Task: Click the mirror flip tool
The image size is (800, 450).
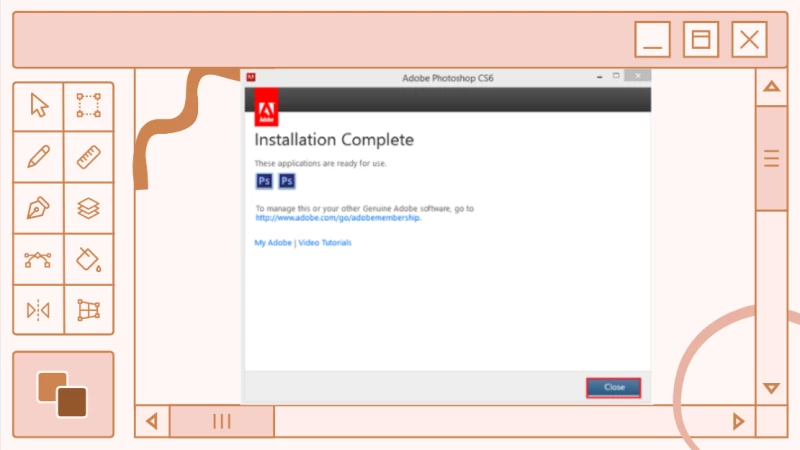Action: tap(38, 310)
